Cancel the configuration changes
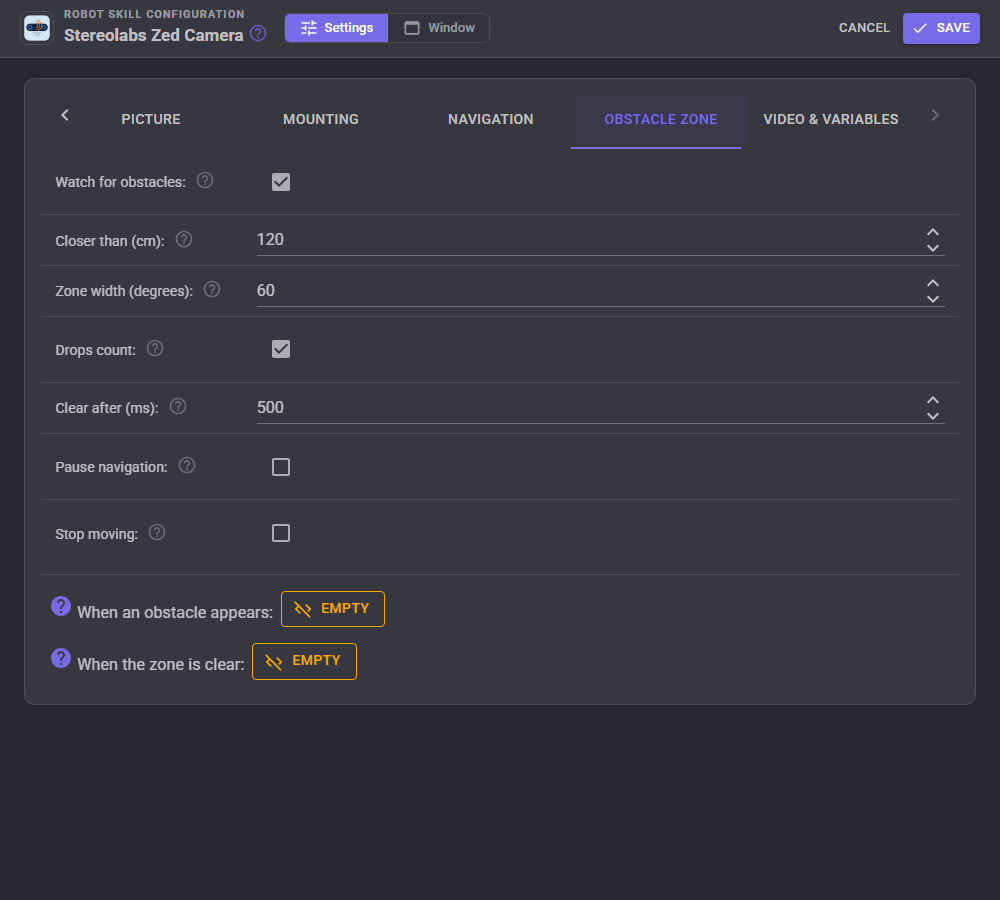The height and width of the screenshot is (900, 1000). pyautogui.click(x=864, y=28)
